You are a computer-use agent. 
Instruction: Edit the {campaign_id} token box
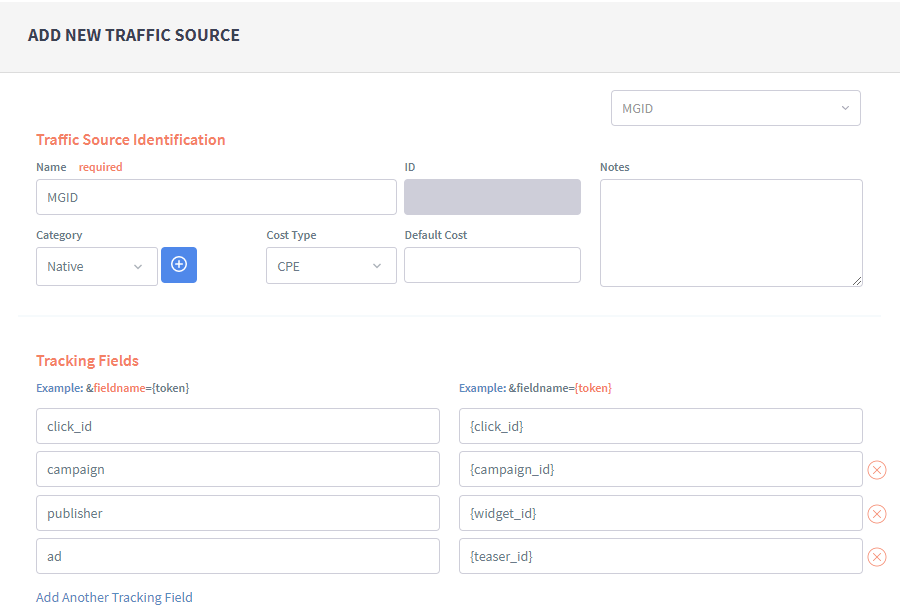coord(661,469)
